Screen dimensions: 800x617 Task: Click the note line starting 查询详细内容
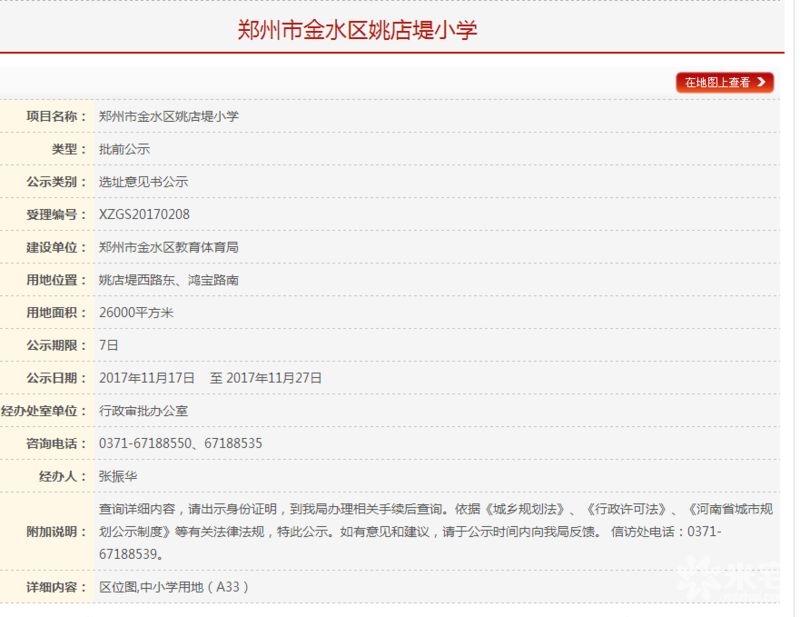[x=436, y=509]
